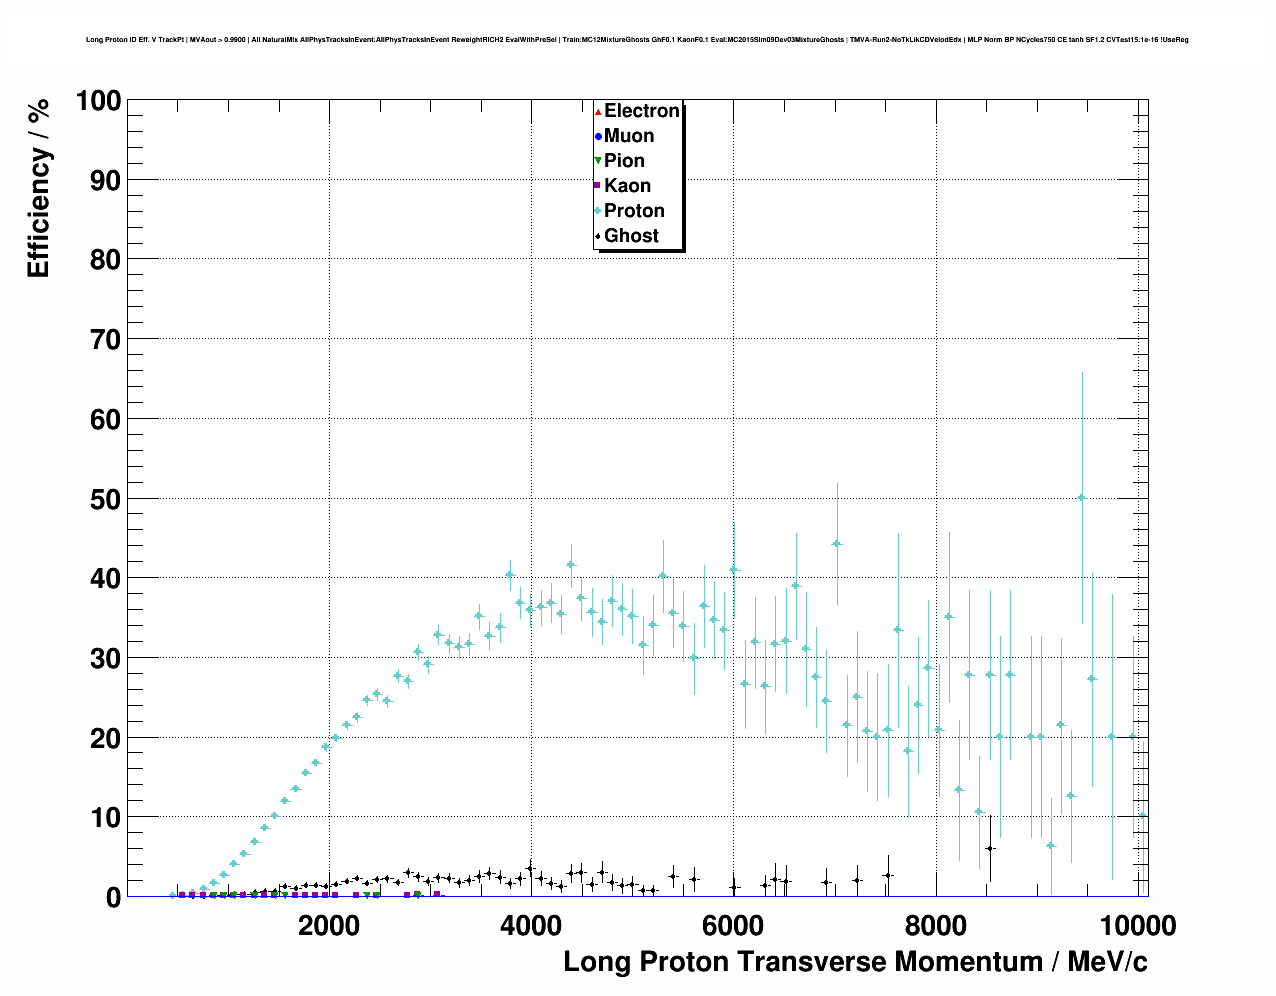
Task: Click the "Efficiency / %" y-axis title
Action: tap(38, 188)
